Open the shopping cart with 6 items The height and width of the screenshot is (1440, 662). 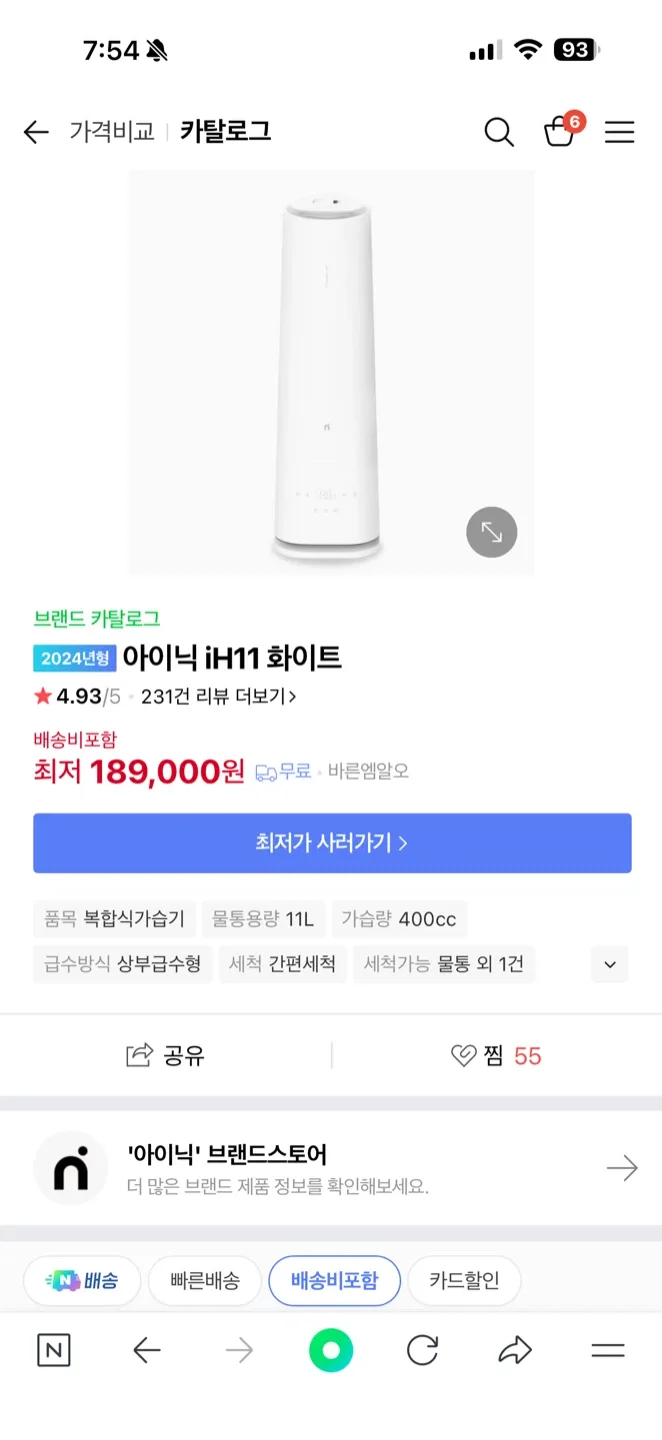[x=559, y=132]
